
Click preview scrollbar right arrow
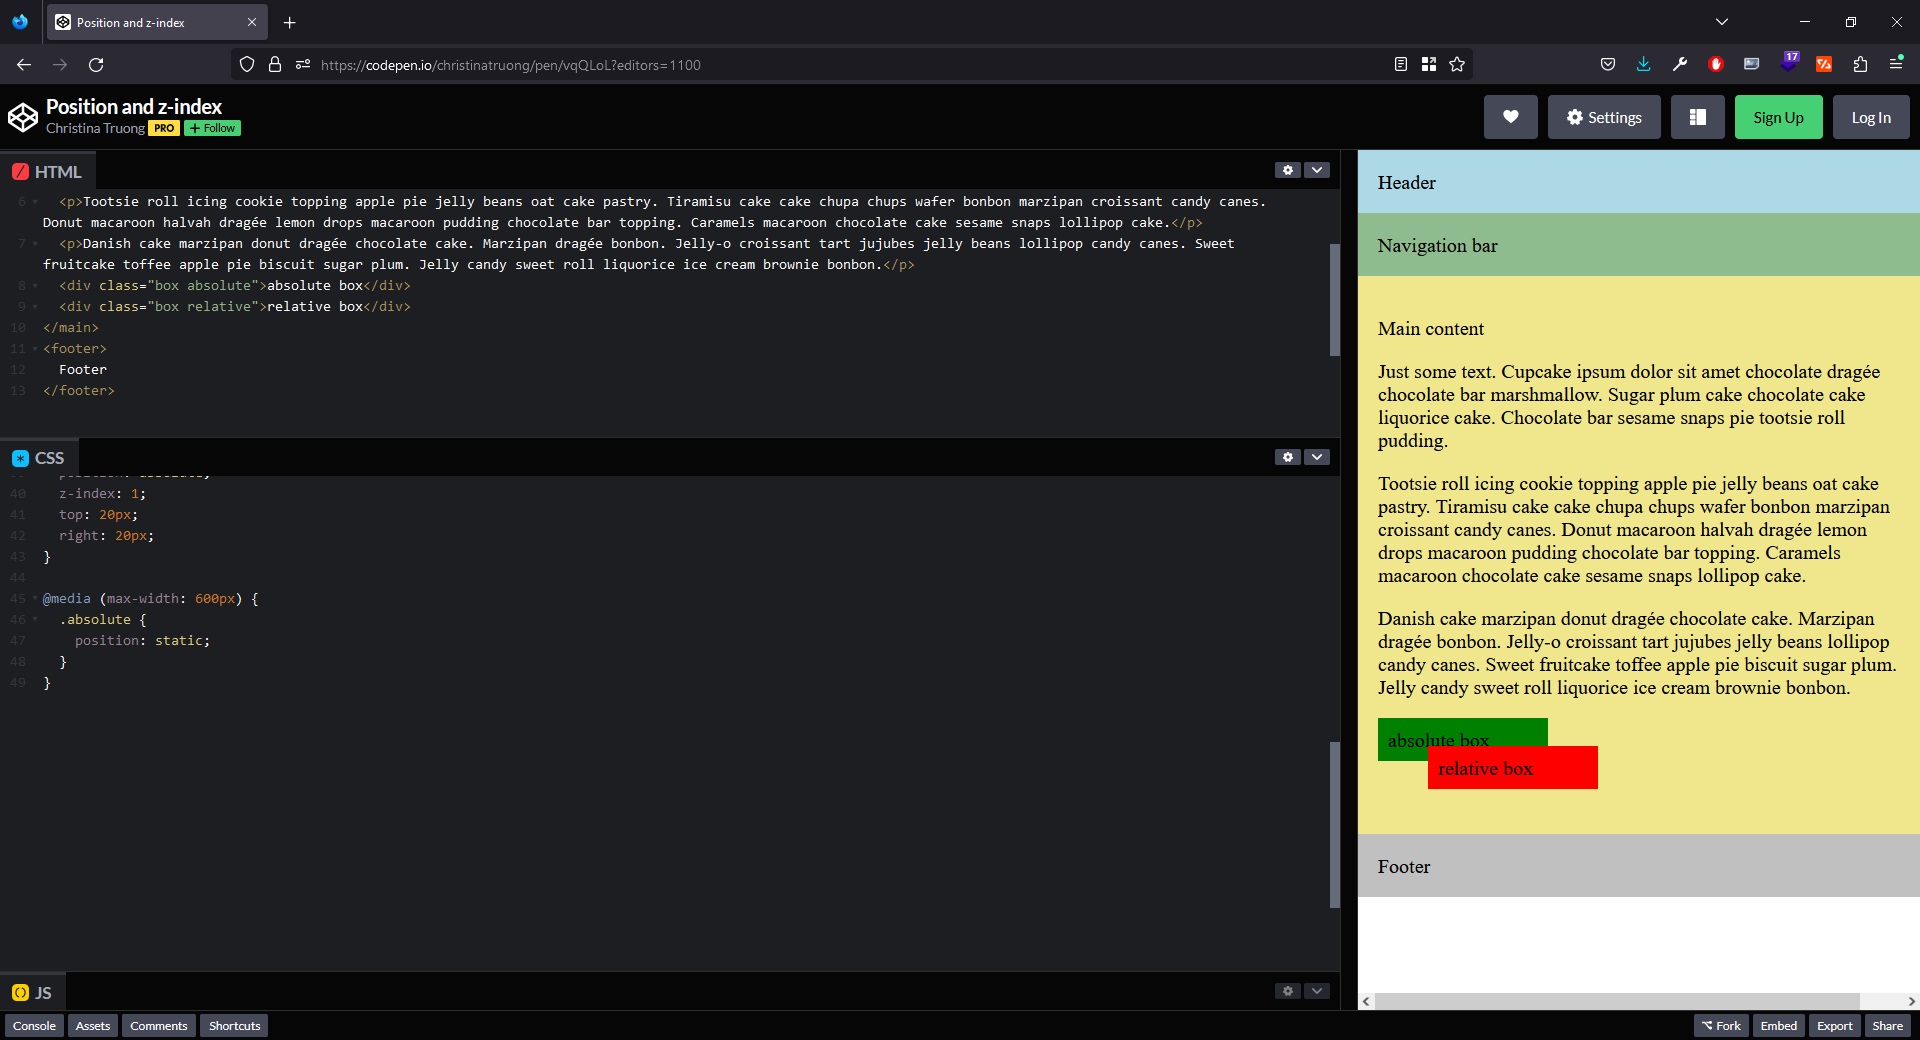pos(1911,1001)
